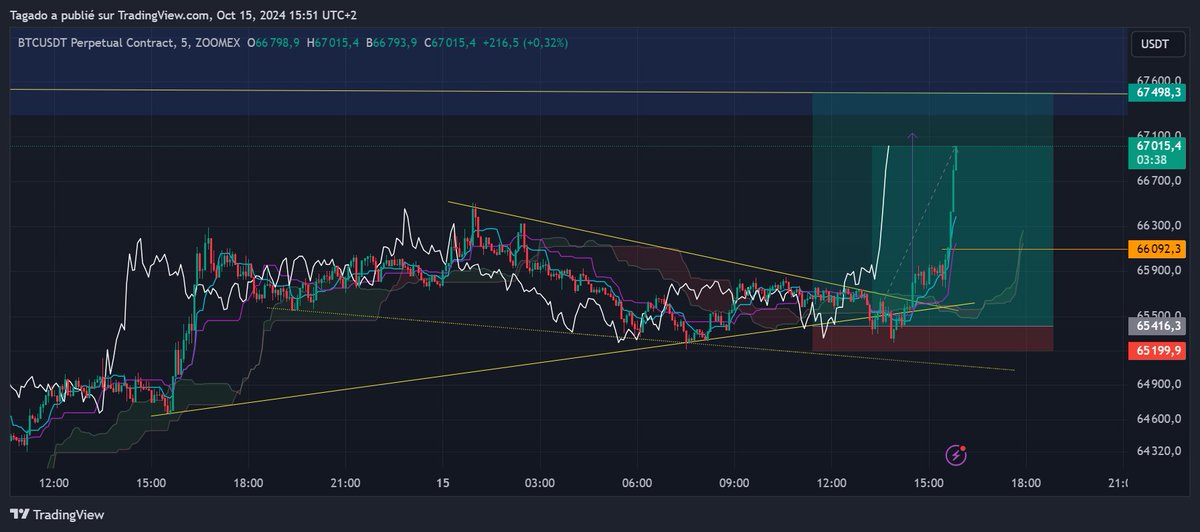
Task: Select the close value C67015,4
Action: pyautogui.click(x=450, y=42)
